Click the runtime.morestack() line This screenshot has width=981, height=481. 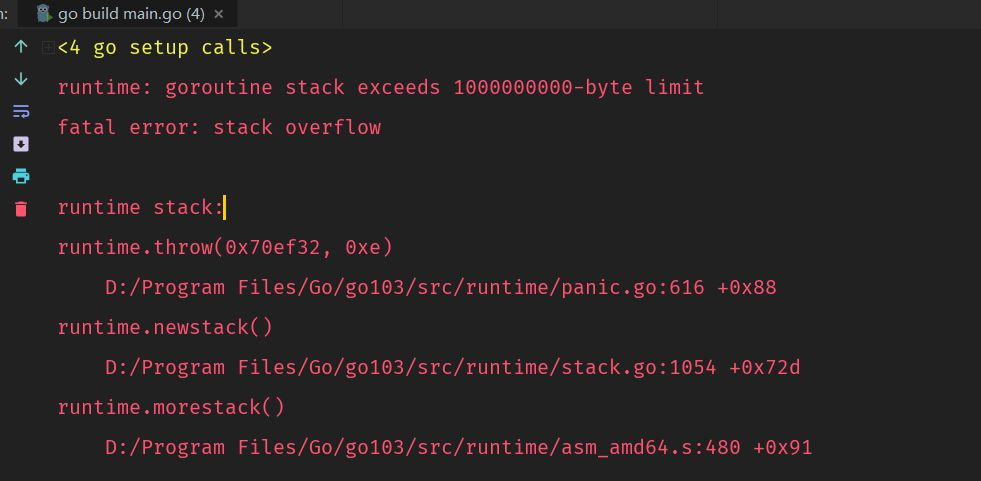171,408
